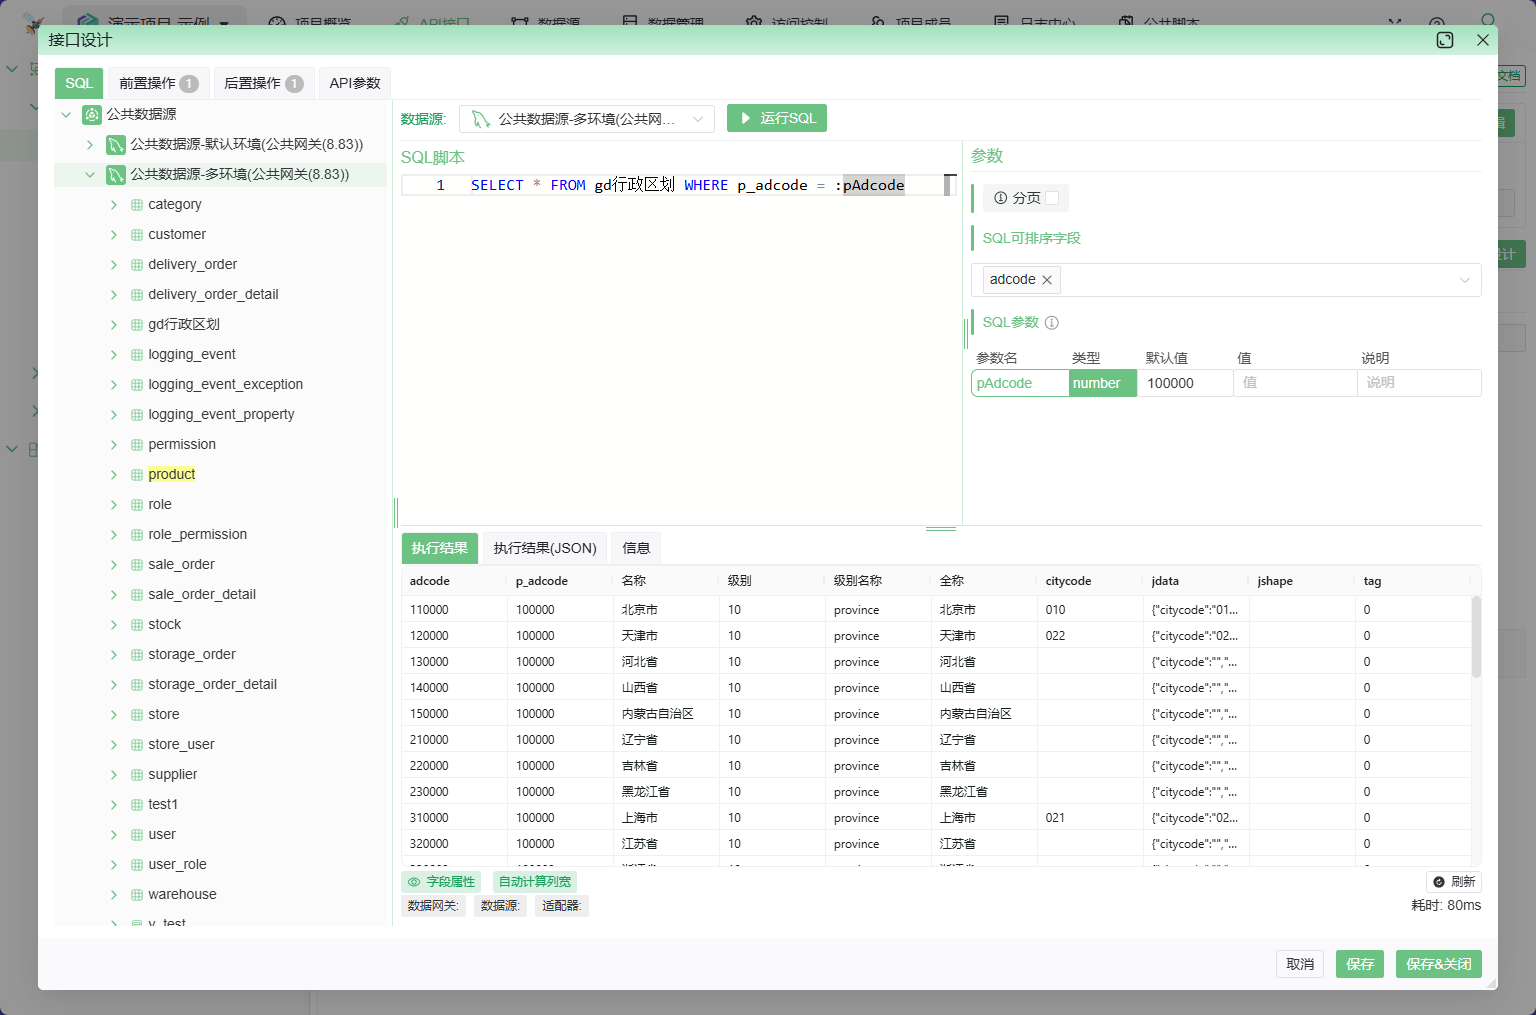Expand the customer table node
The height and width of the screenshot is (1015, 1536).
[x=114, y=235]
